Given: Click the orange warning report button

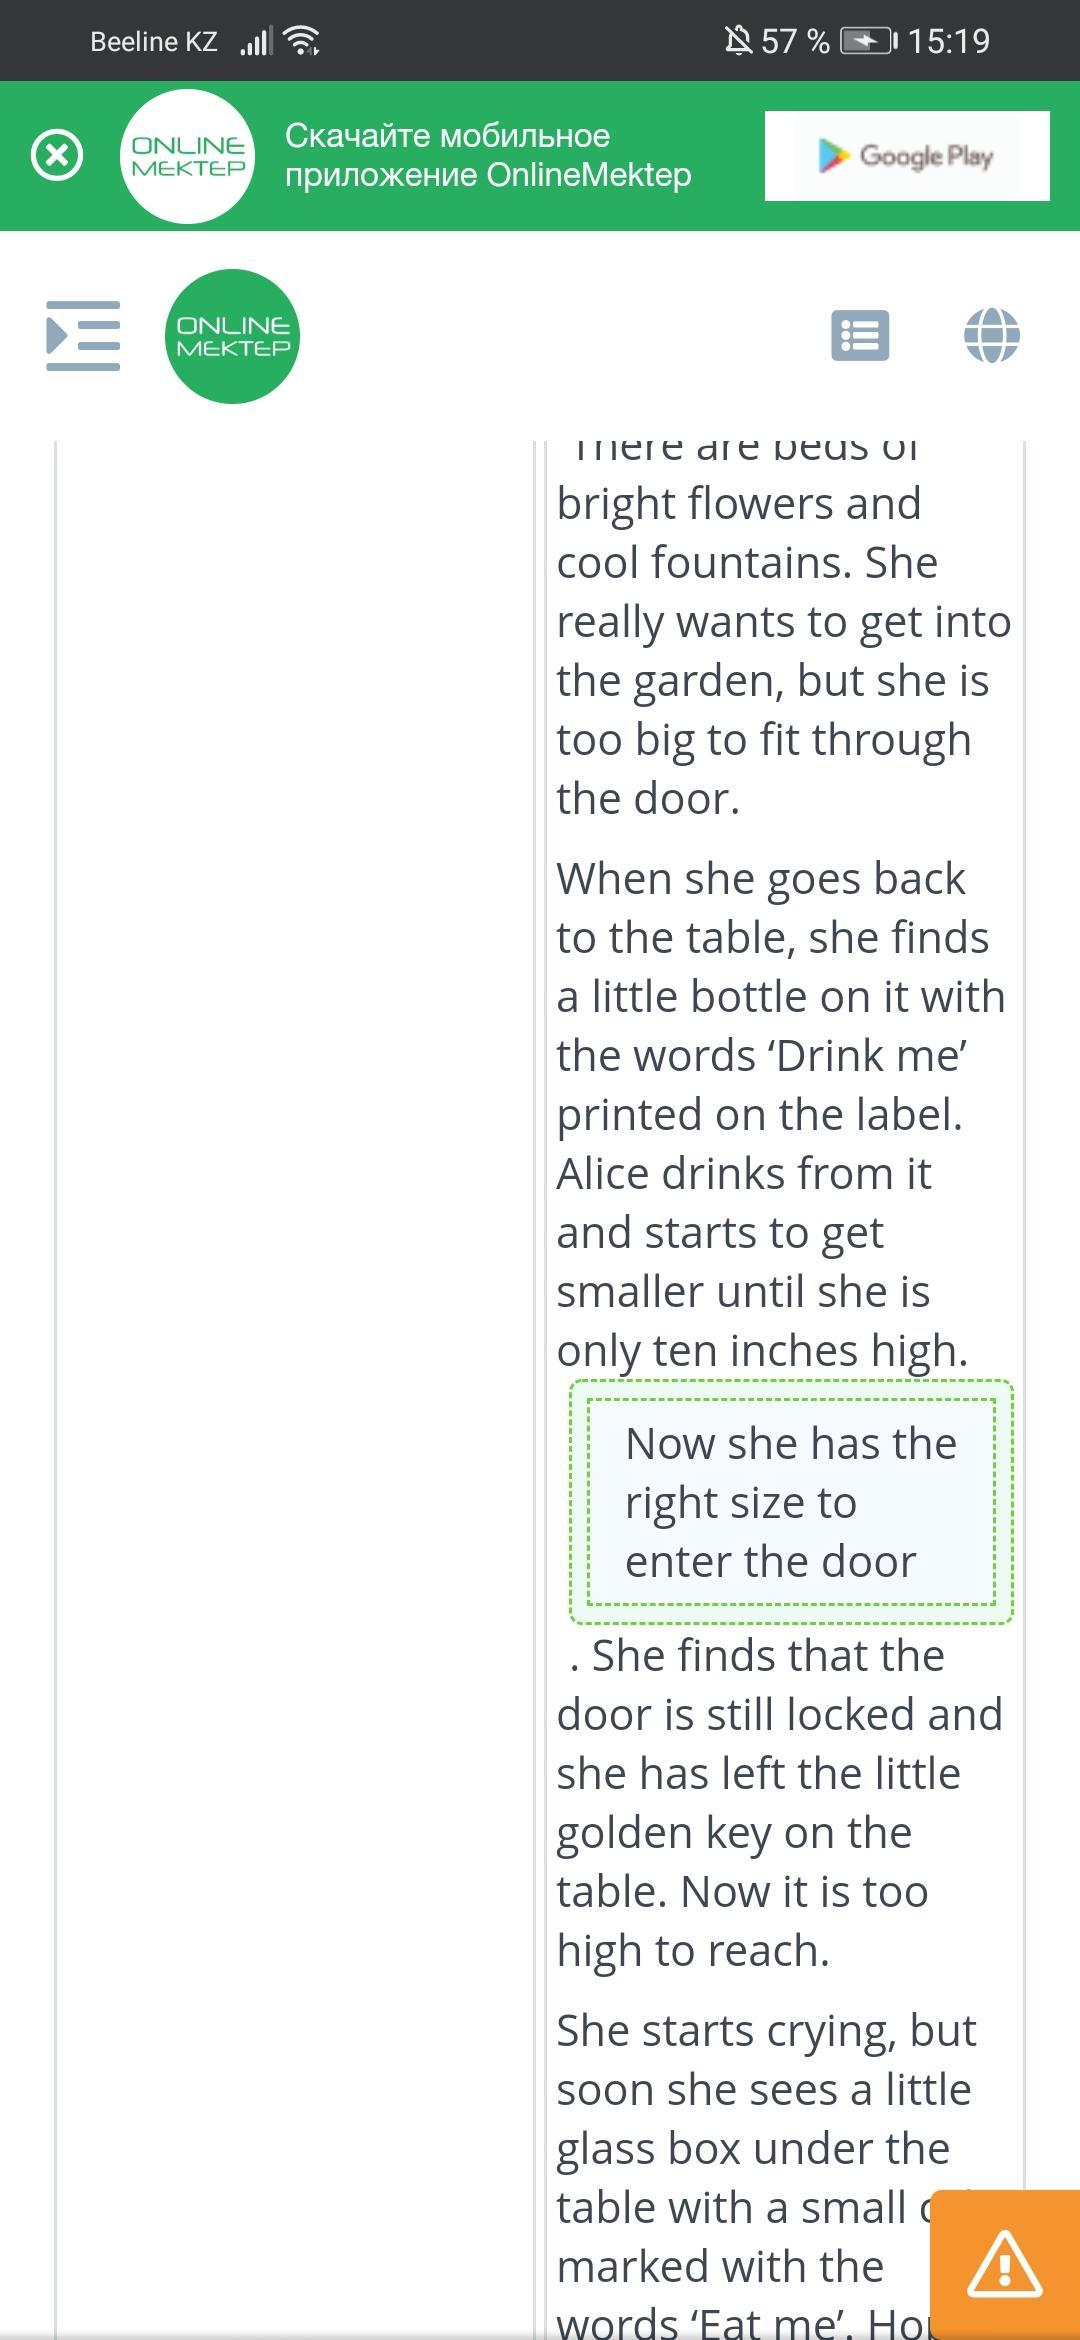Looking at the screenshot, I should pos(1004,2264).
